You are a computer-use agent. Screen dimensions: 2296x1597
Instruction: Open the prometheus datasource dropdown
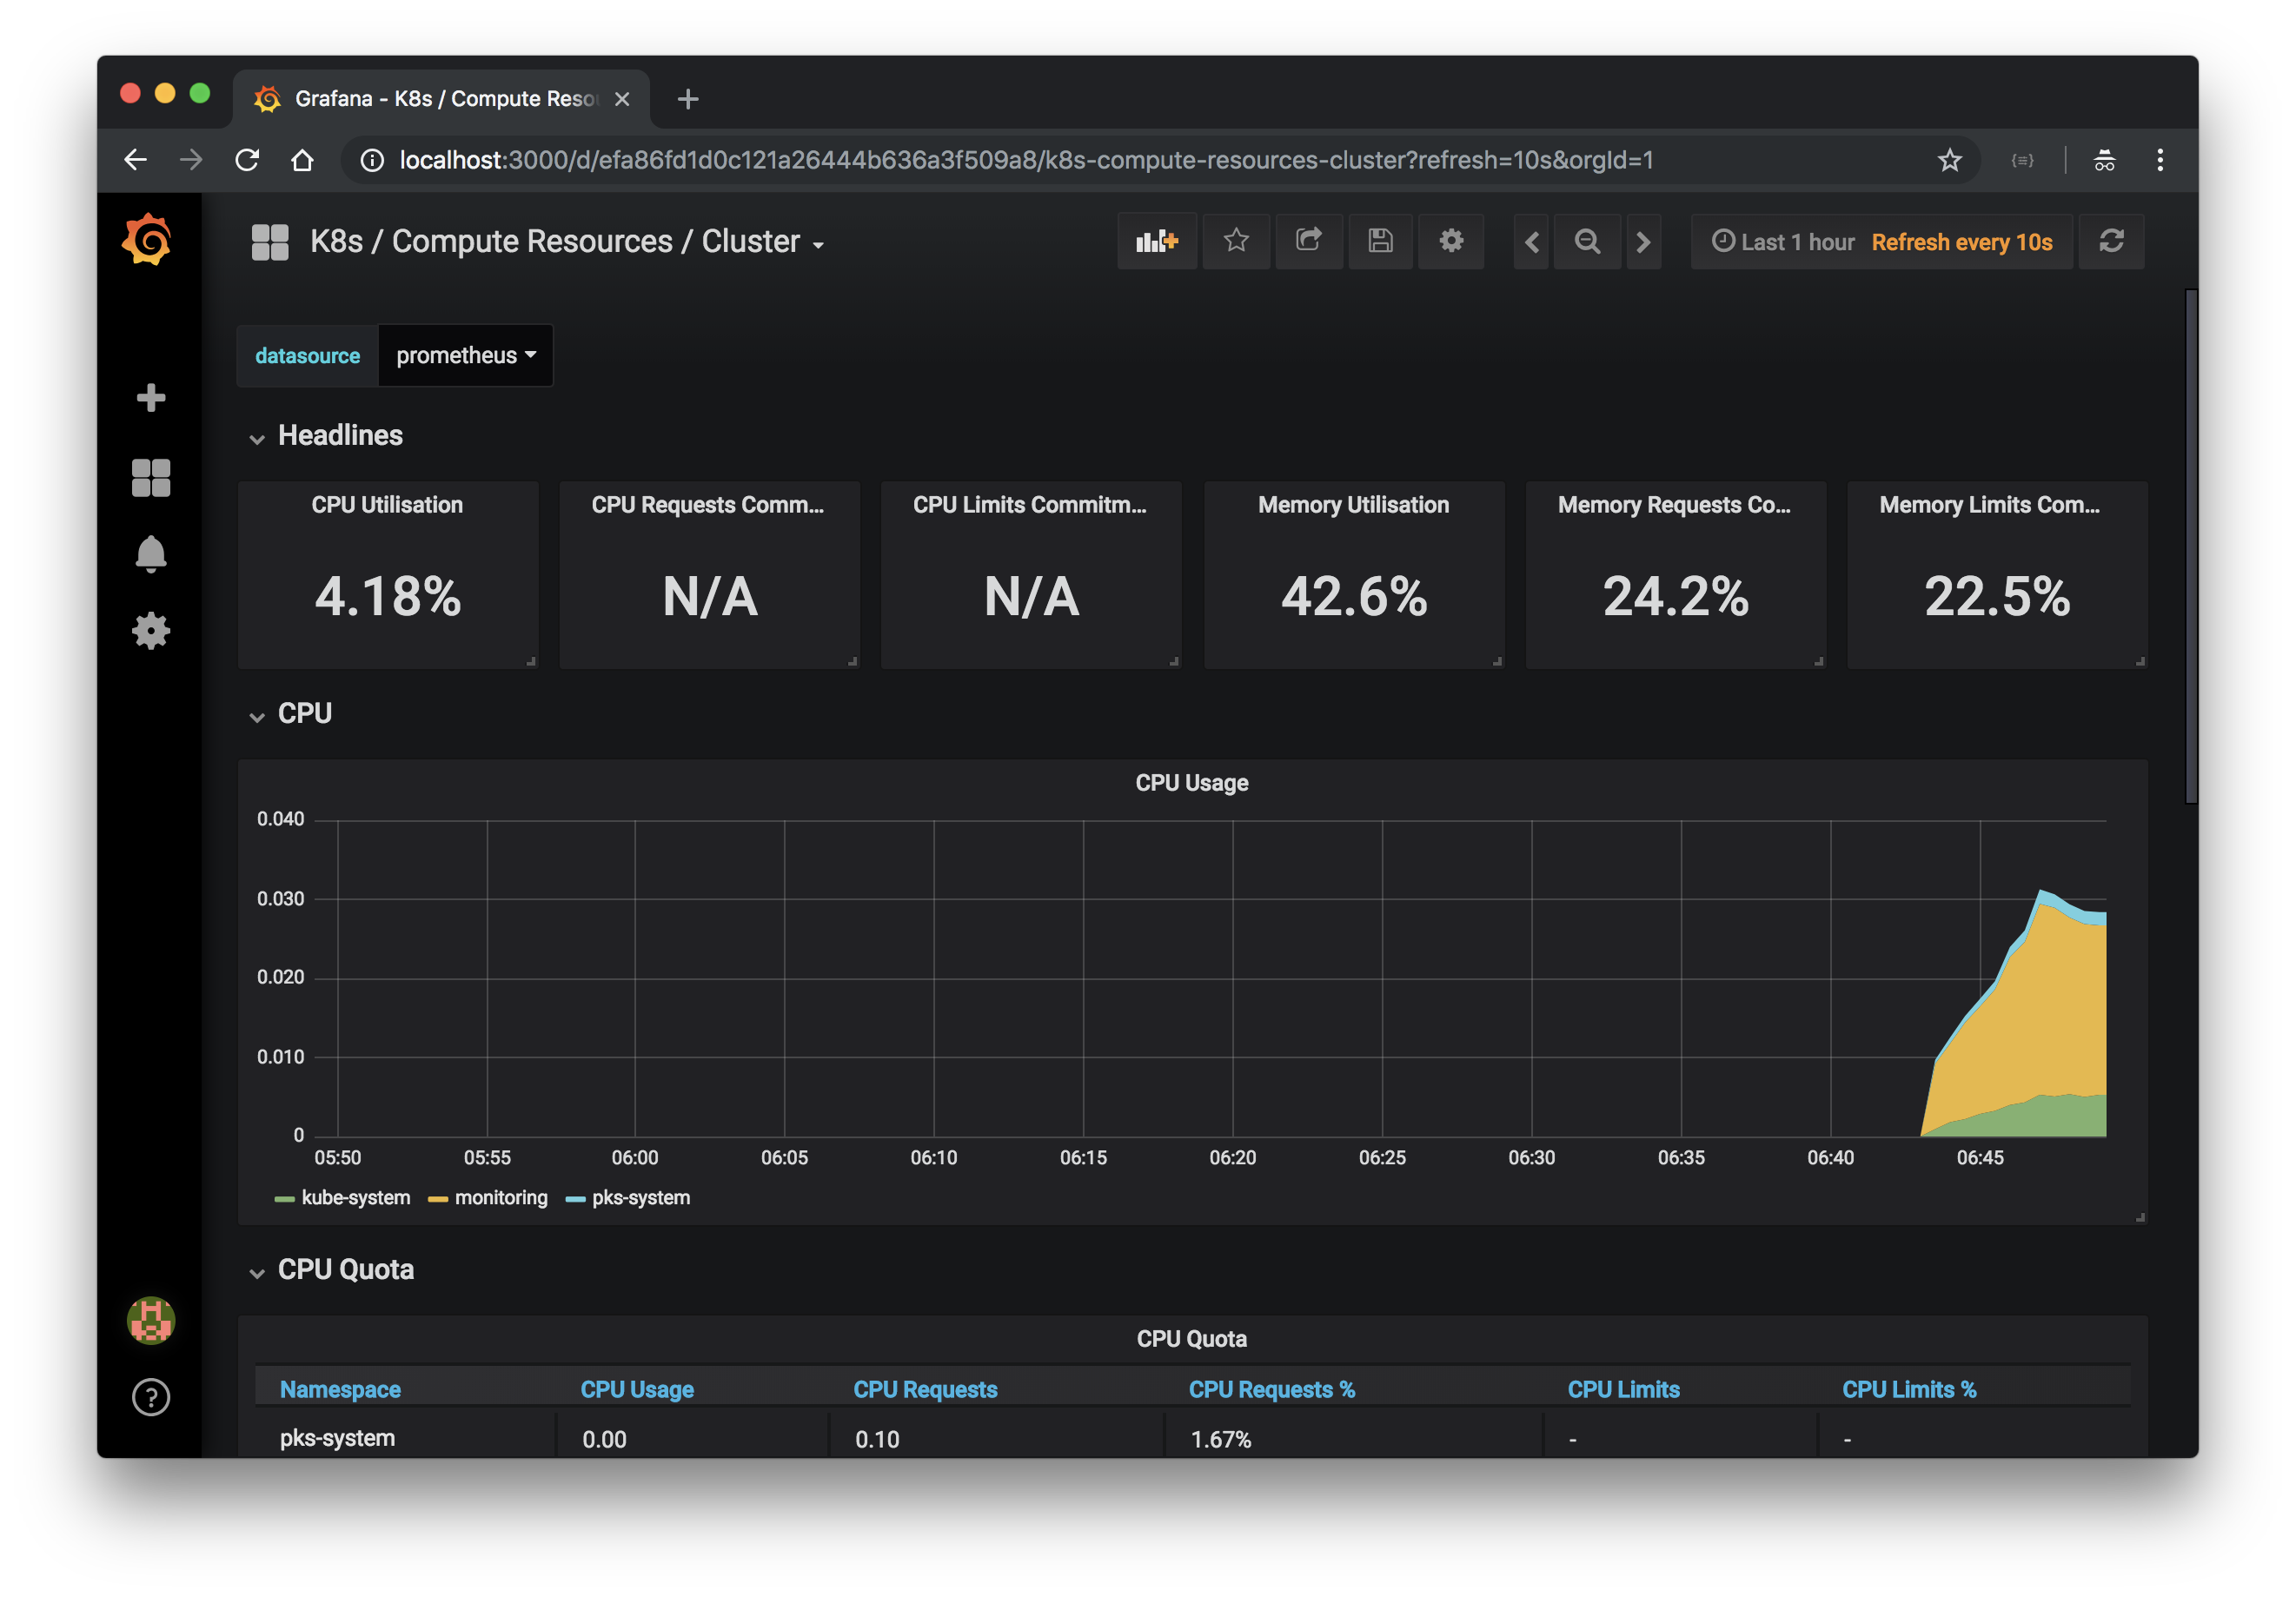pos(465,355)
